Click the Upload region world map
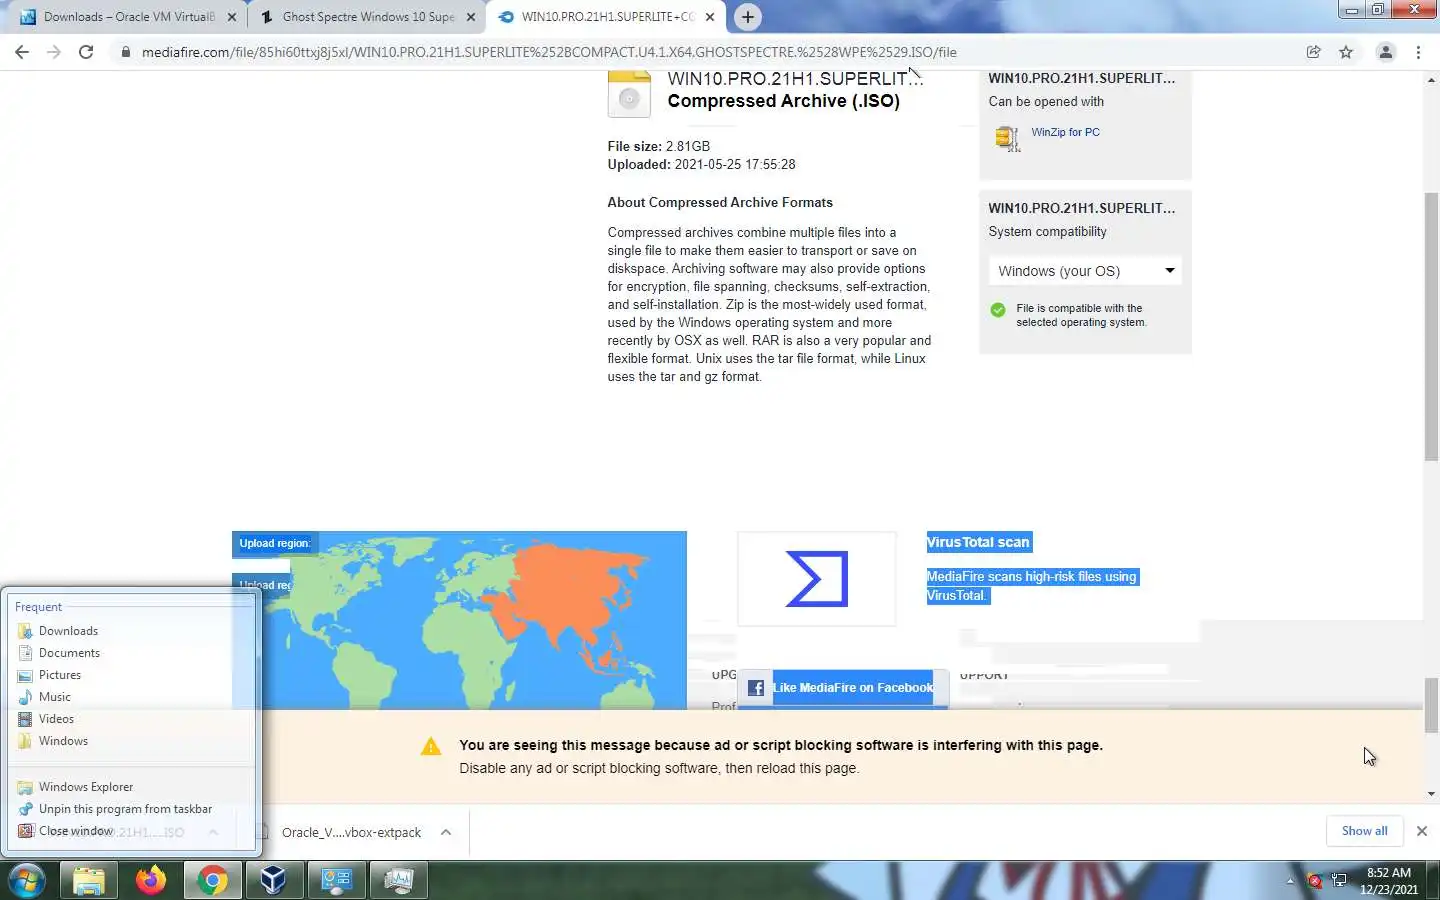The image size is (1440, 900). pyautogui.click(x=459, y=620)
